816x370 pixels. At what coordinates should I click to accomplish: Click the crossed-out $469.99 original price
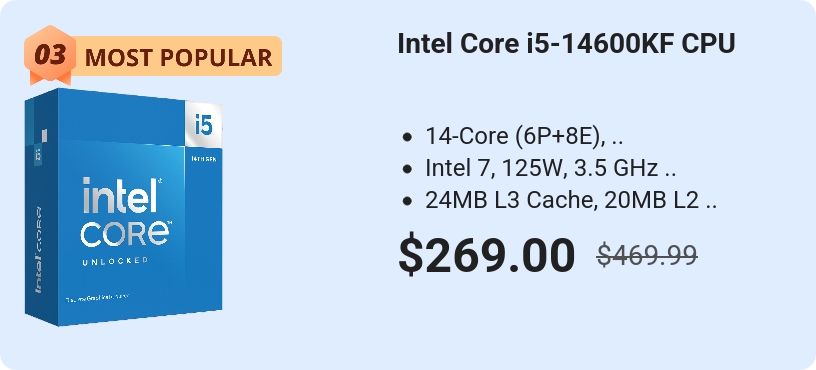[x=647, y=255]
